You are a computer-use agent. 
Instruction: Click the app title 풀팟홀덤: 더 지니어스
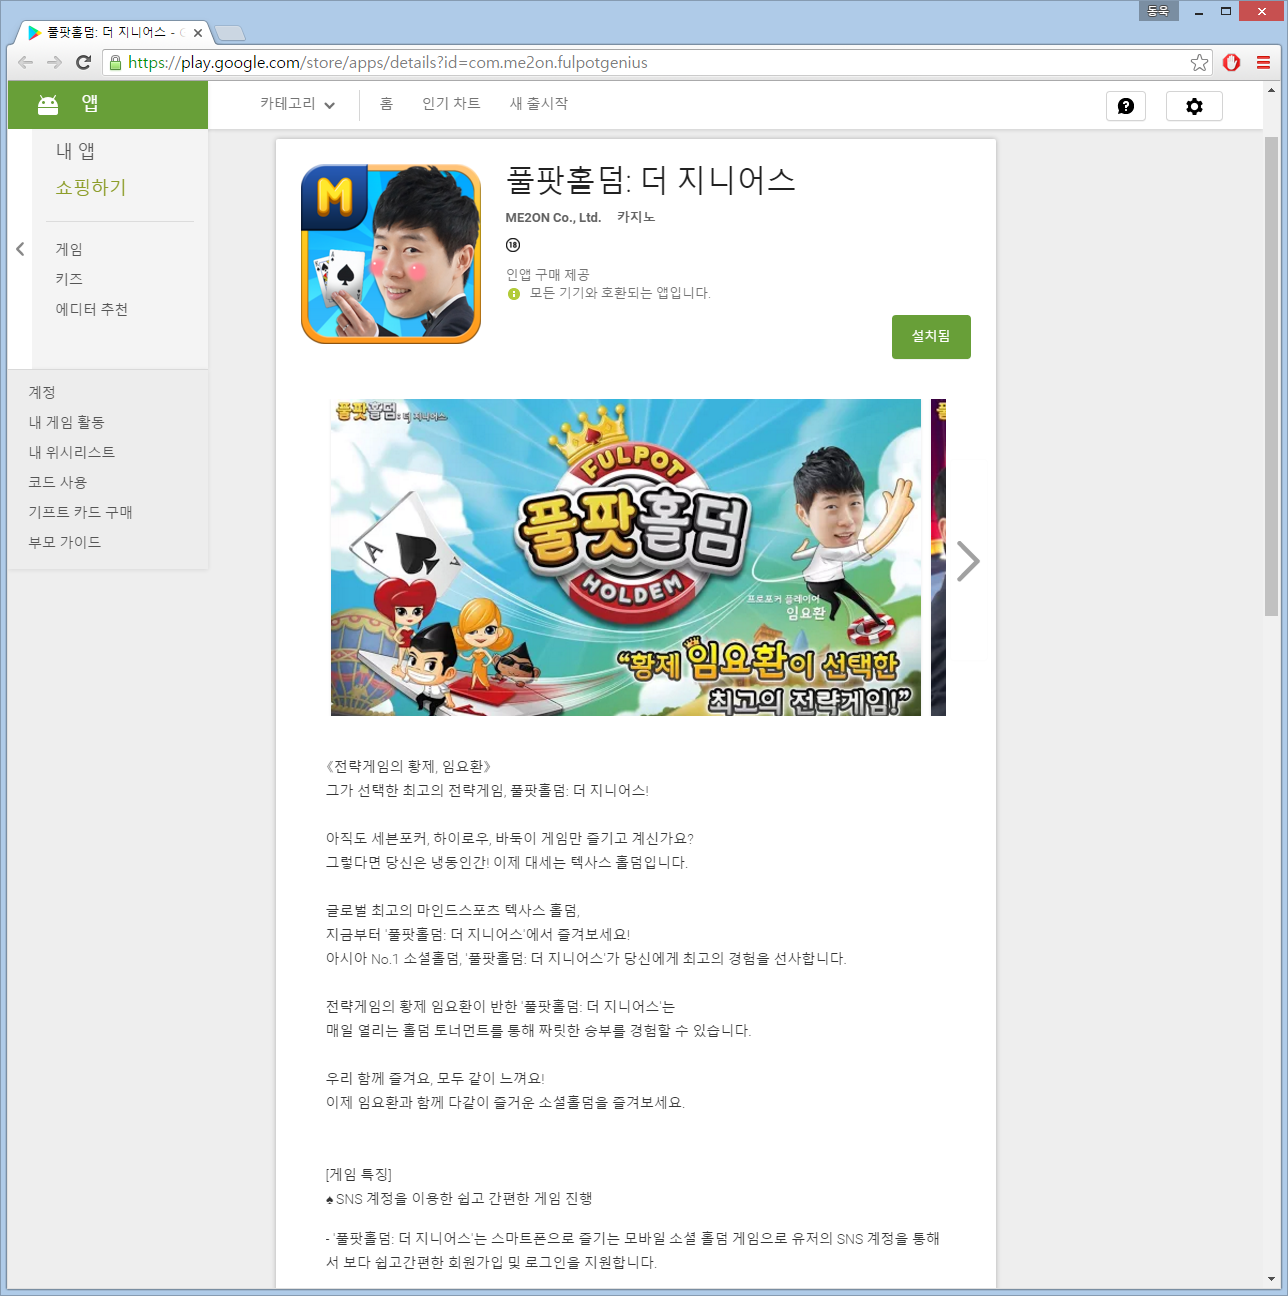coord(651,180)
